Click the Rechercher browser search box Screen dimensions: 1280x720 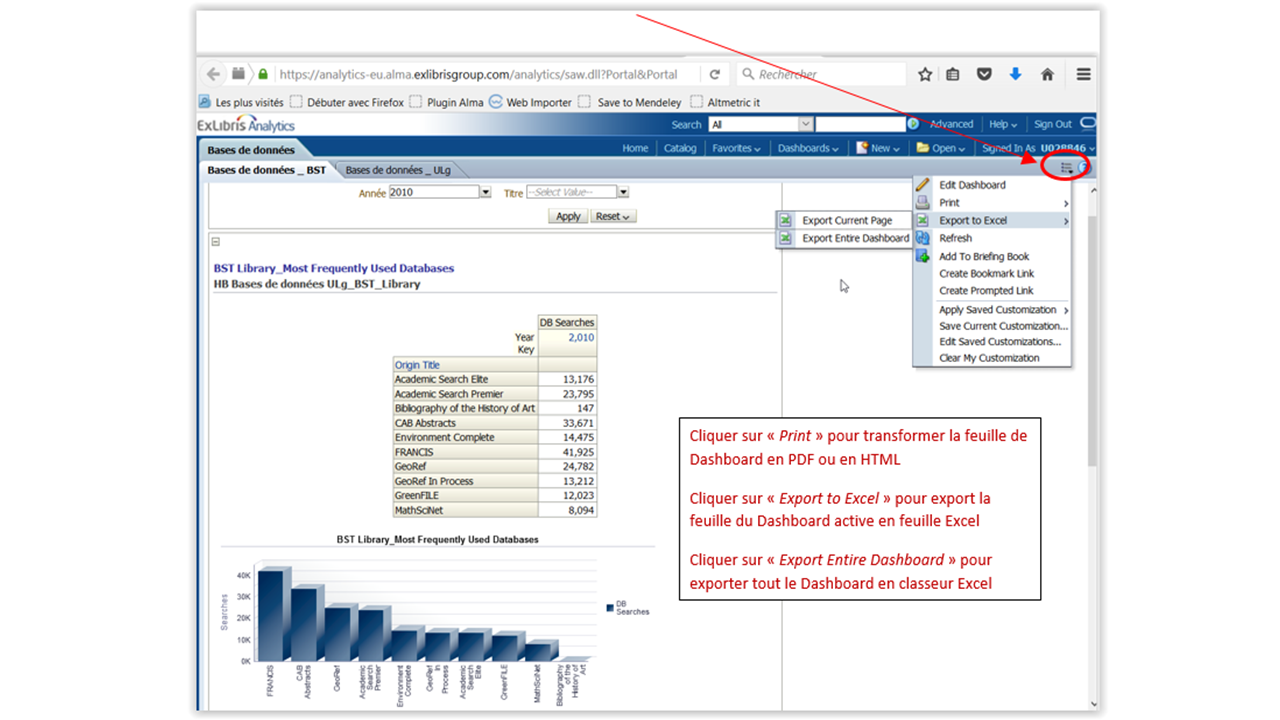pos(822,74)
